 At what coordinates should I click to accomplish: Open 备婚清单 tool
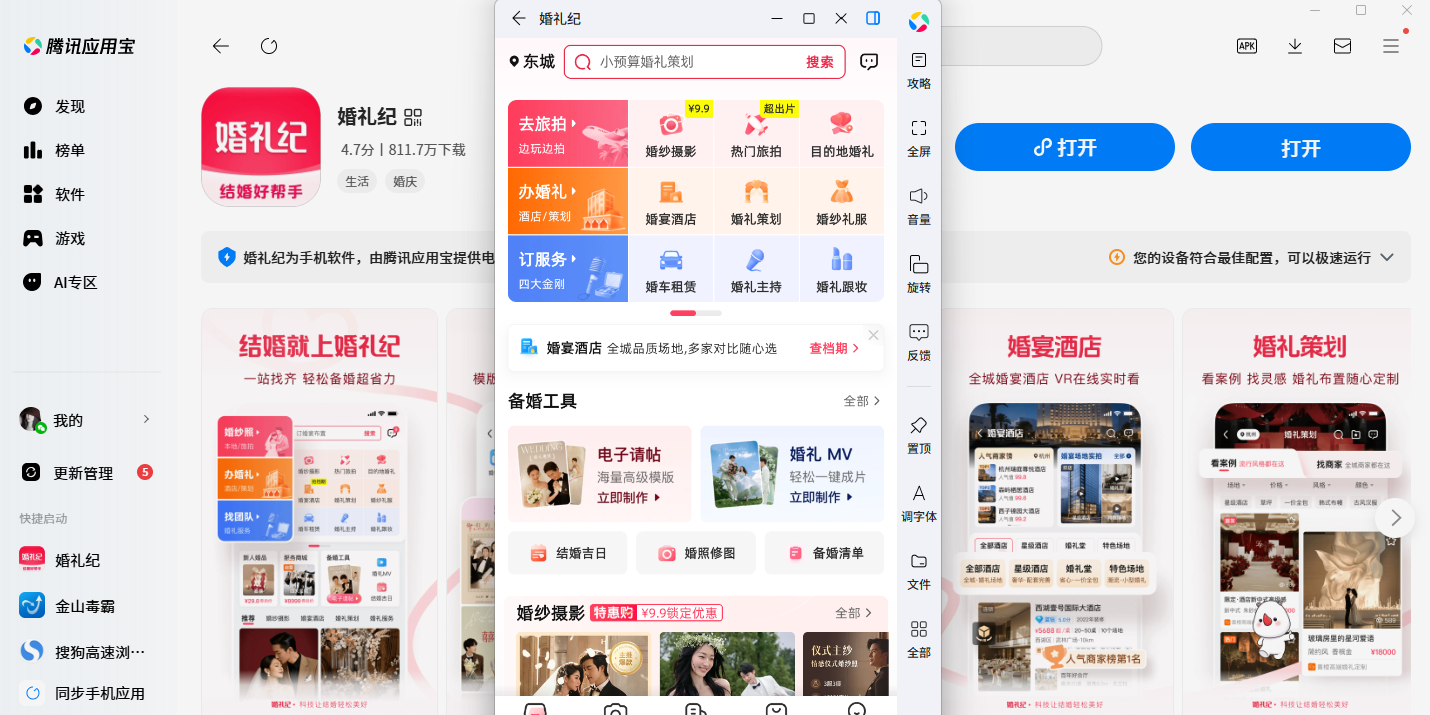pos(824,553)
